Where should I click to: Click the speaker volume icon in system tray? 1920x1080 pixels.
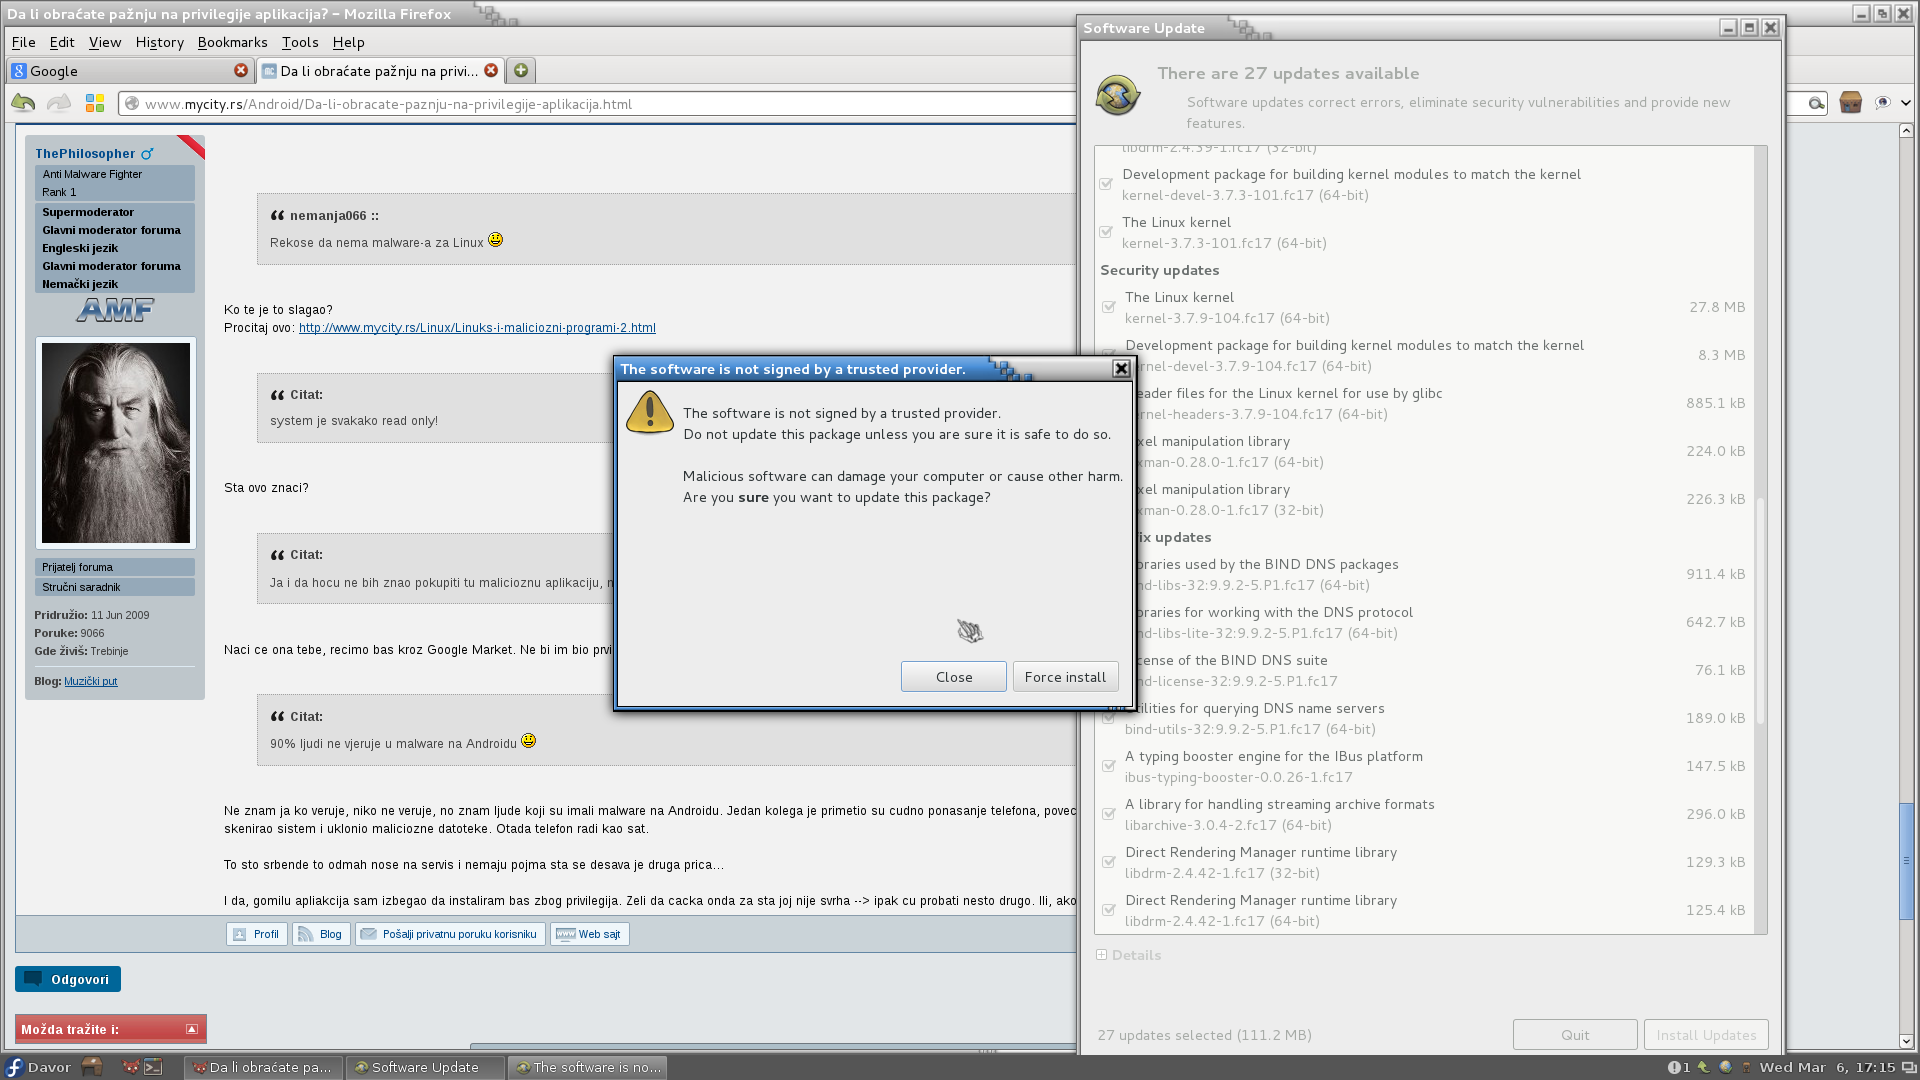tap(1747, 1067)
